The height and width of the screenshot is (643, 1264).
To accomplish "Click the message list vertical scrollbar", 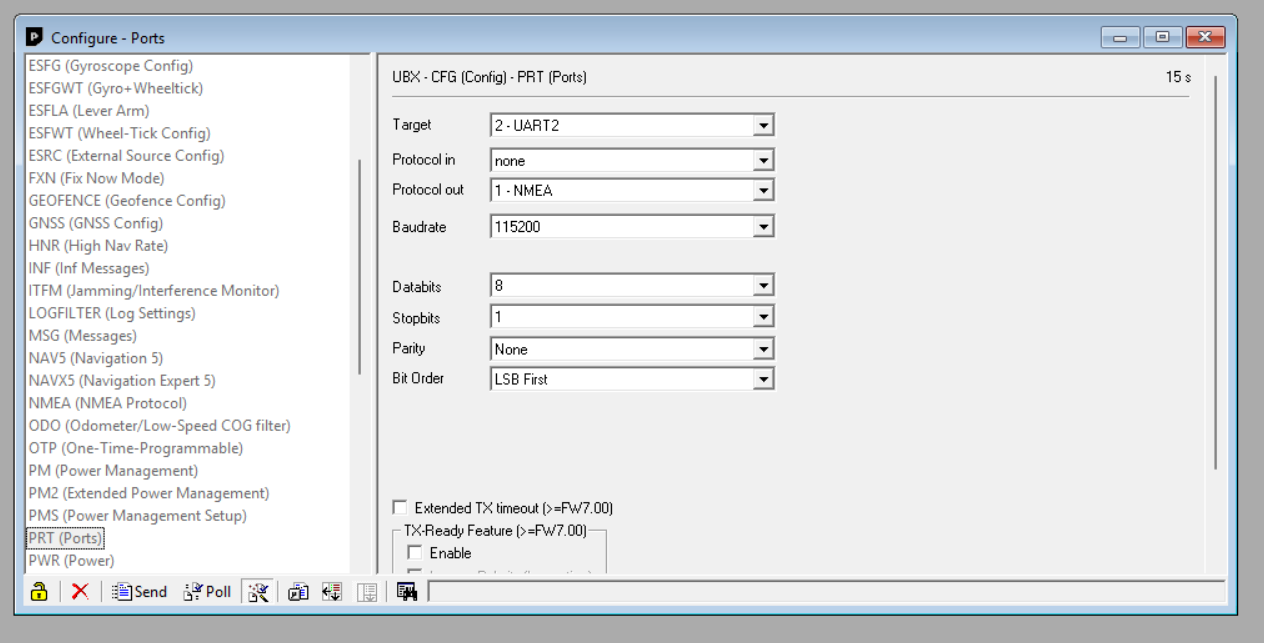I will (359, 266).
